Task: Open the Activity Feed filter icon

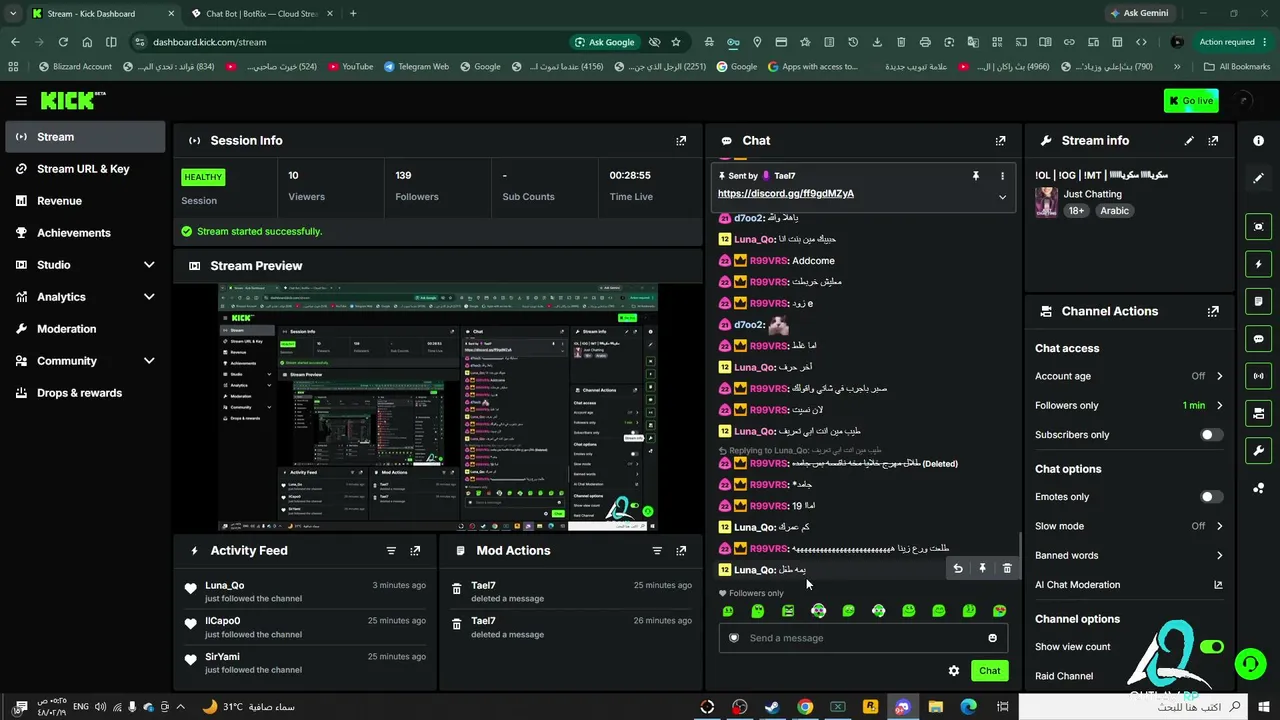Action: coord(391,551)
